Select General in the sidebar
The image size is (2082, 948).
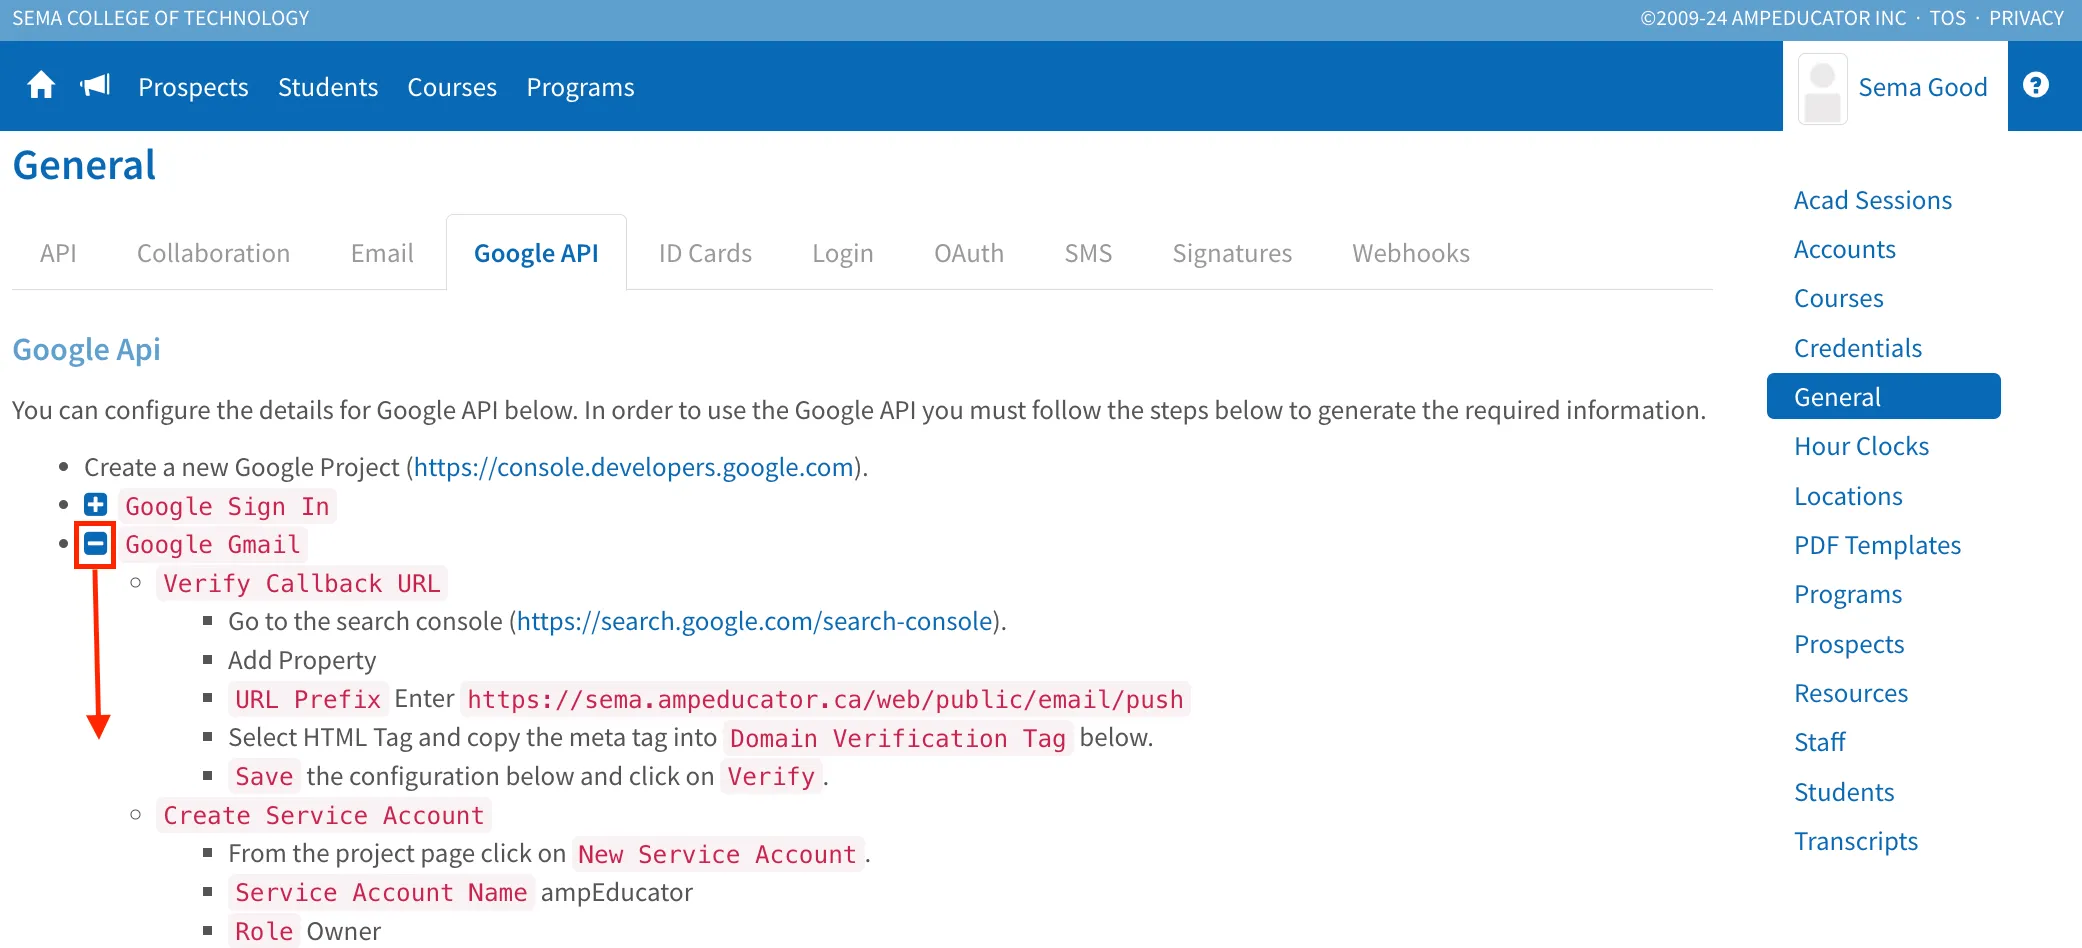[x=1883, y=396]
